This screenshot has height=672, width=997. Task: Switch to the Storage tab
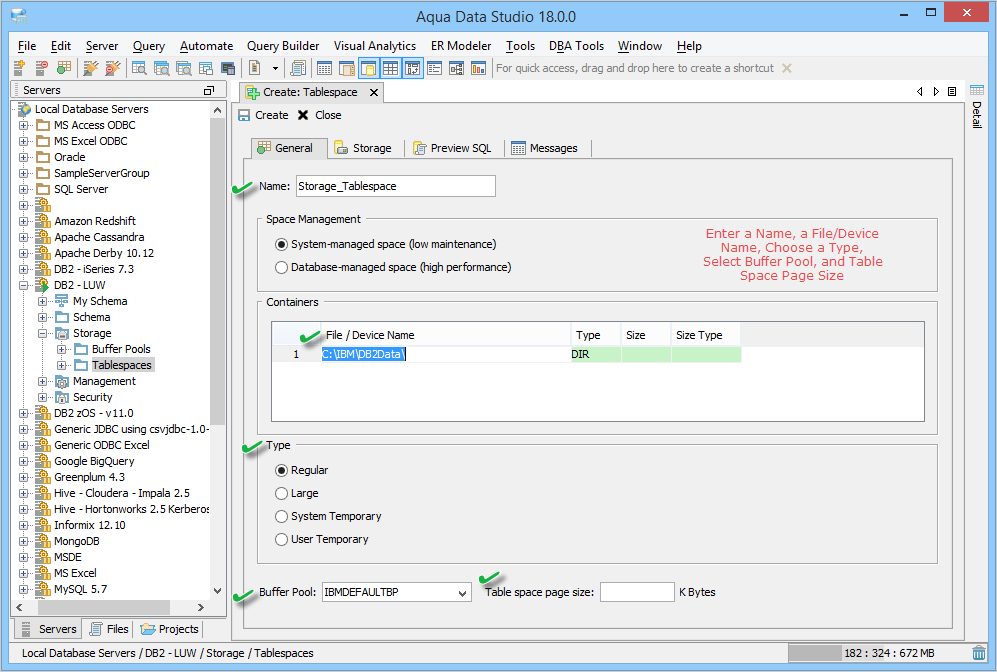363,148
